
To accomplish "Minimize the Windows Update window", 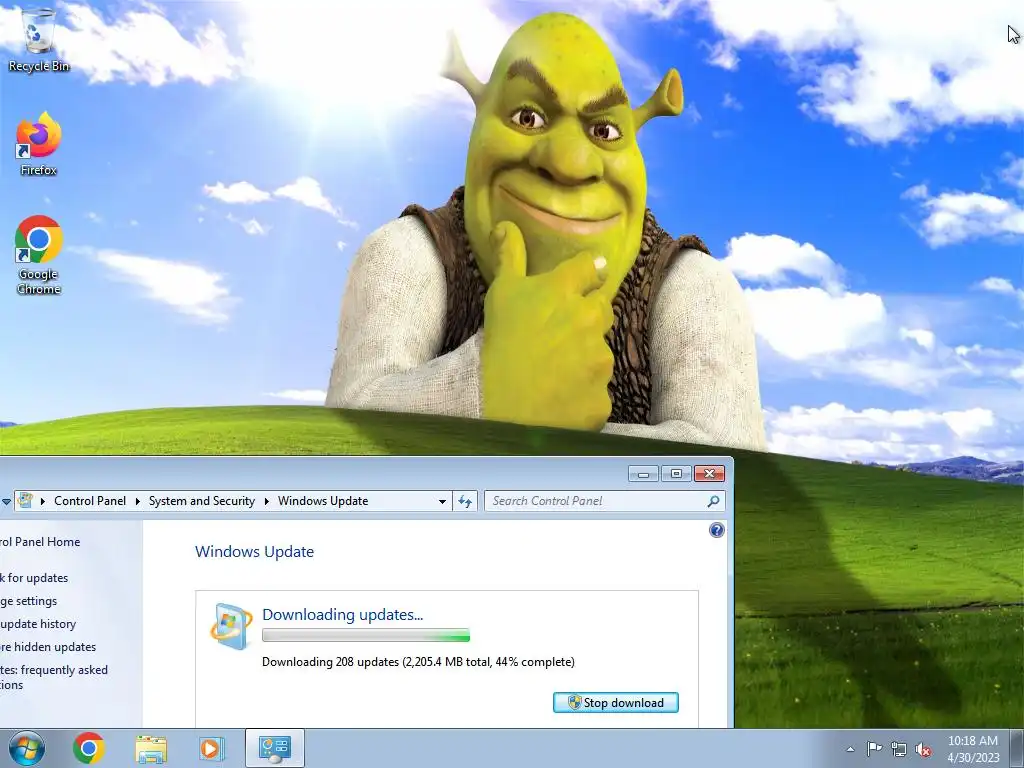I will click(x=643, y=473).
